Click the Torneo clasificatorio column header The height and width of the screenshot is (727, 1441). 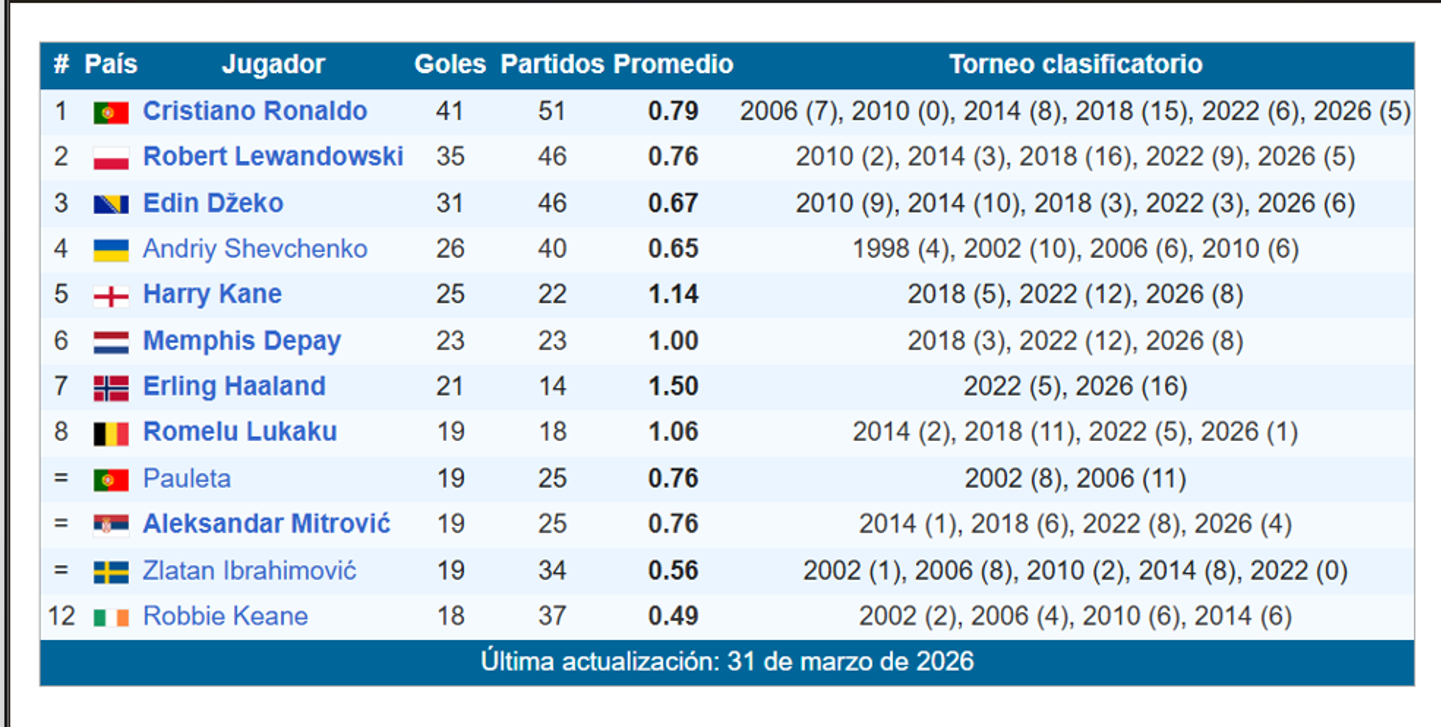[x=1075, y=65]
